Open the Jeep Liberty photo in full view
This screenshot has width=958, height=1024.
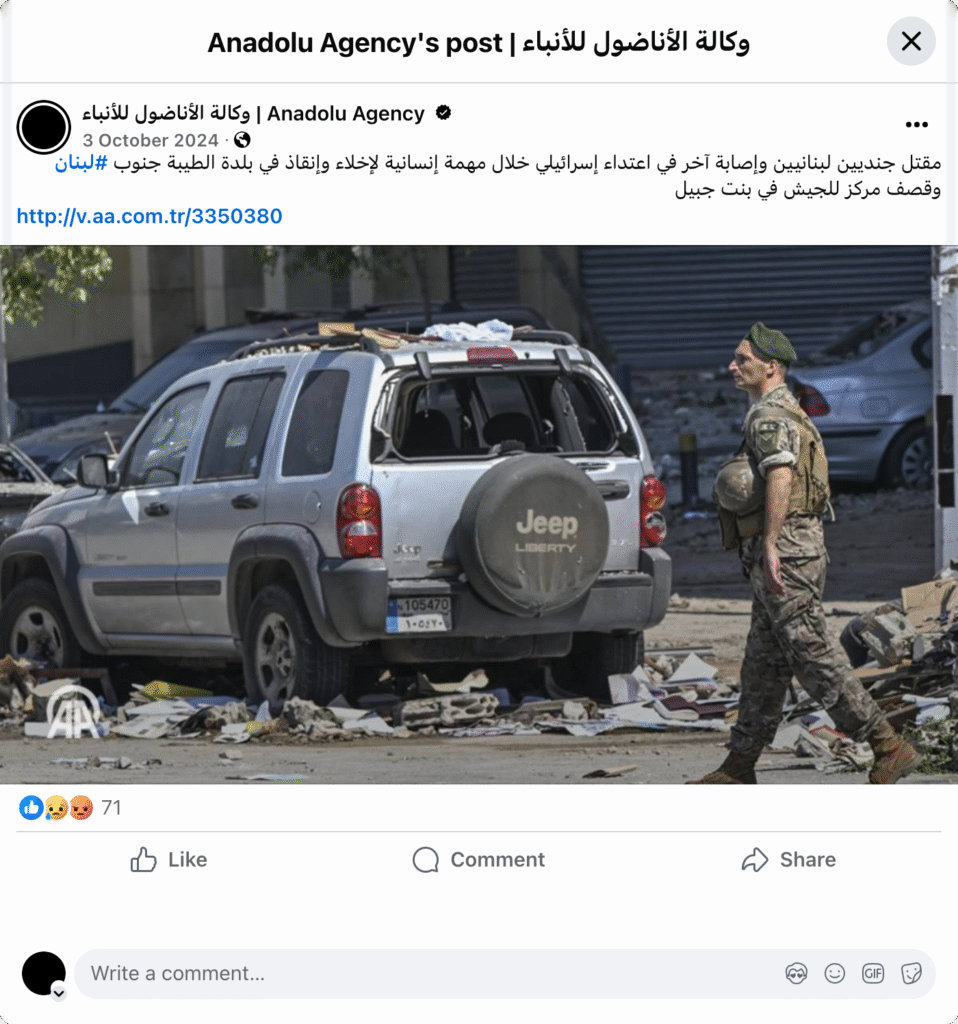click(479, 515)
